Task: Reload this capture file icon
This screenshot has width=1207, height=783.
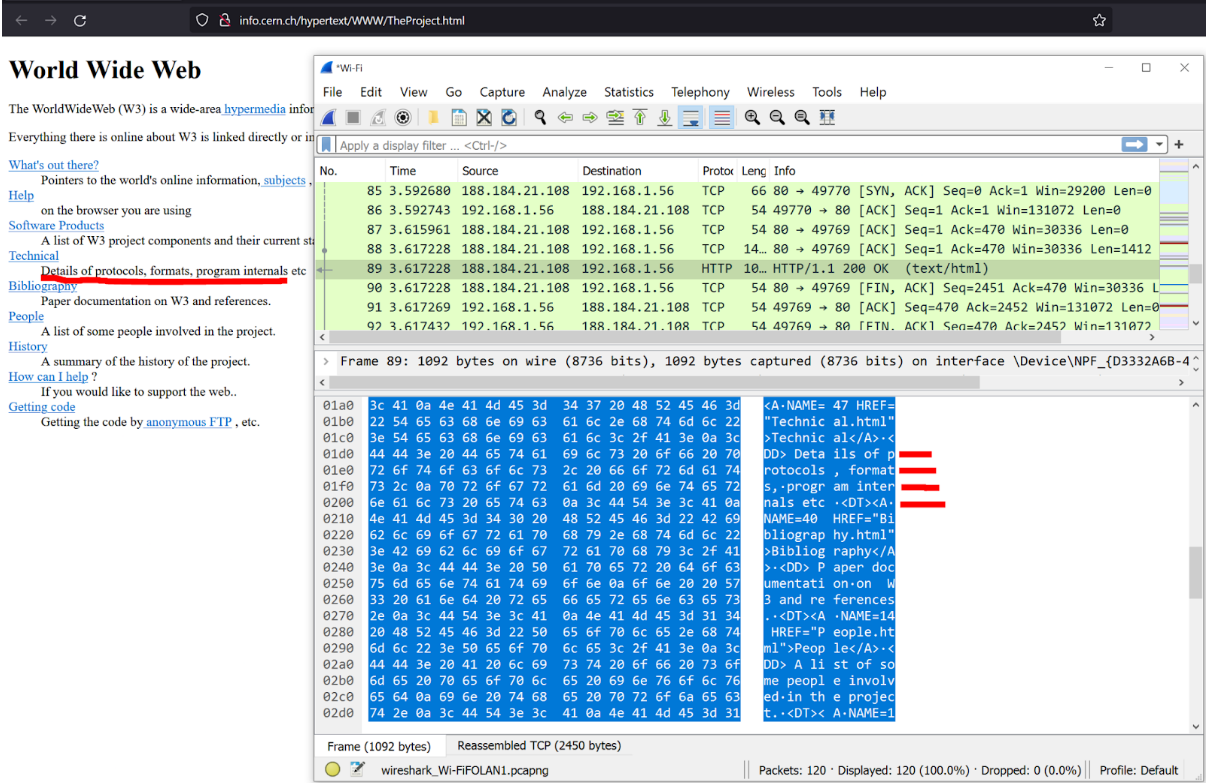Action: [x=509, y=118]
